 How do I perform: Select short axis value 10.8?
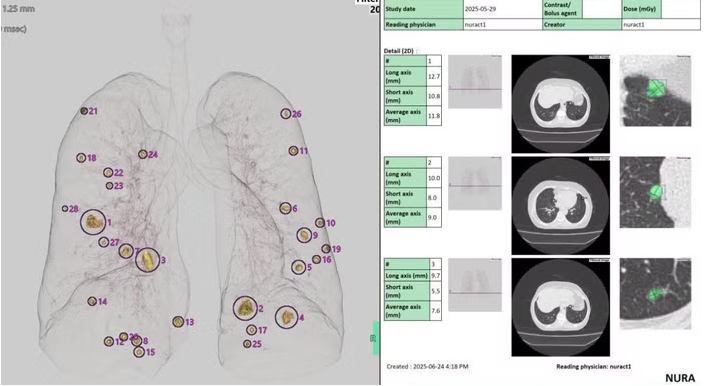[x=434, y=96]
